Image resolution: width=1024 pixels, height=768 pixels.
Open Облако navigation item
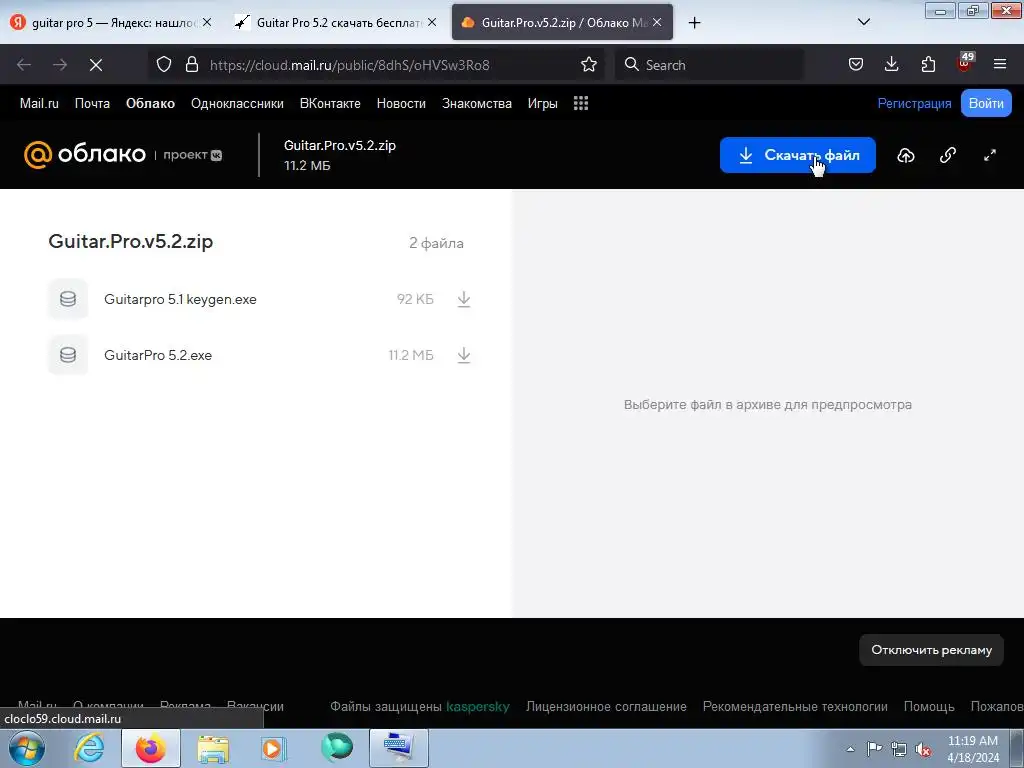click(x=150, y=103)
